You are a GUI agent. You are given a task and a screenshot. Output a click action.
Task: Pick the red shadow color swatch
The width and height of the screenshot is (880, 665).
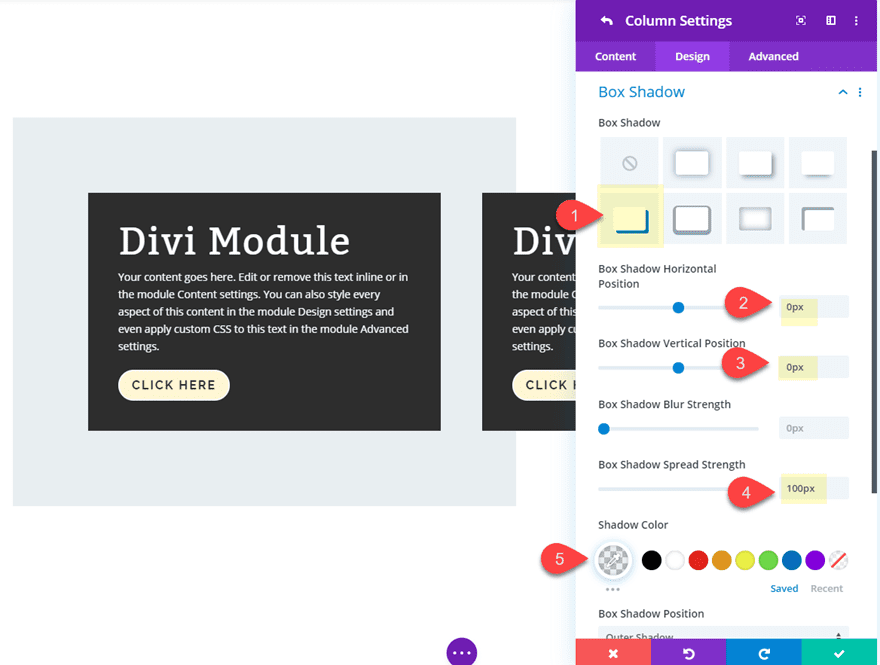tap(698, 559)
